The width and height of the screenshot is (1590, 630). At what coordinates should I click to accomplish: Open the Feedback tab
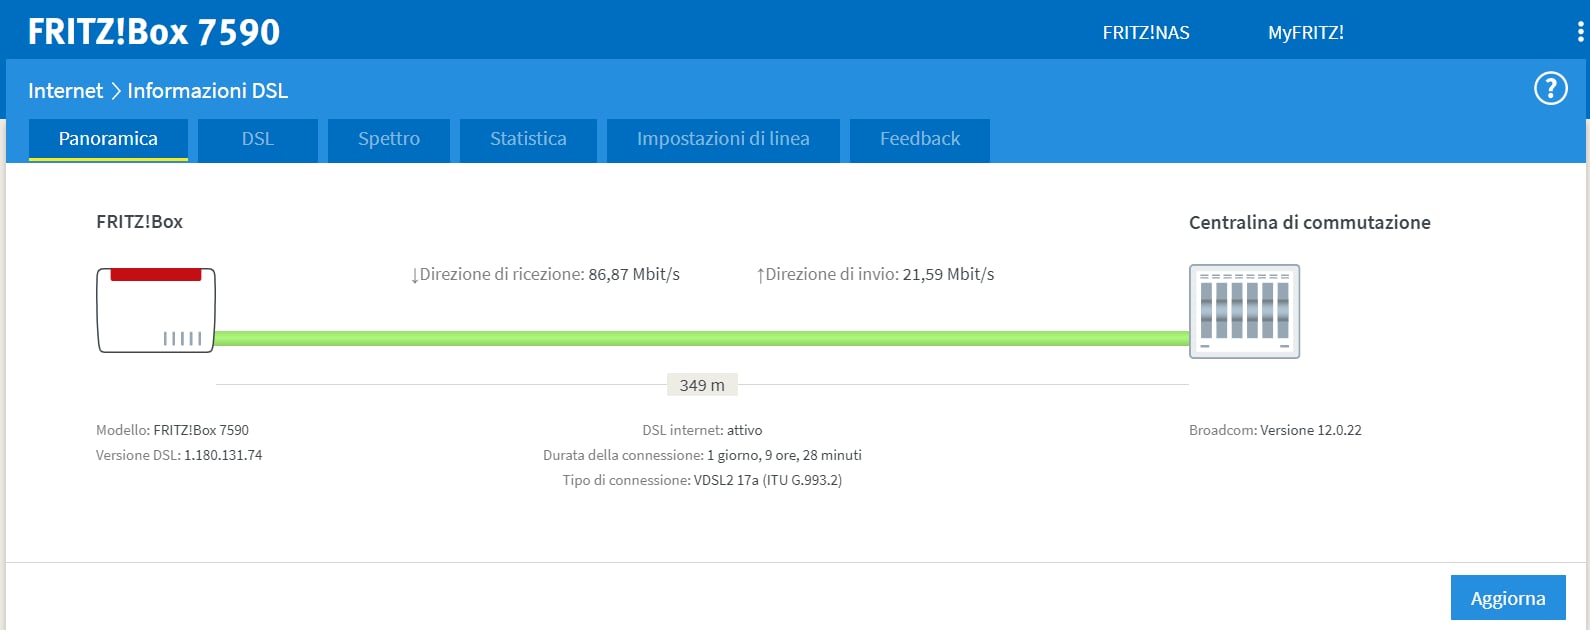(920, 140)
